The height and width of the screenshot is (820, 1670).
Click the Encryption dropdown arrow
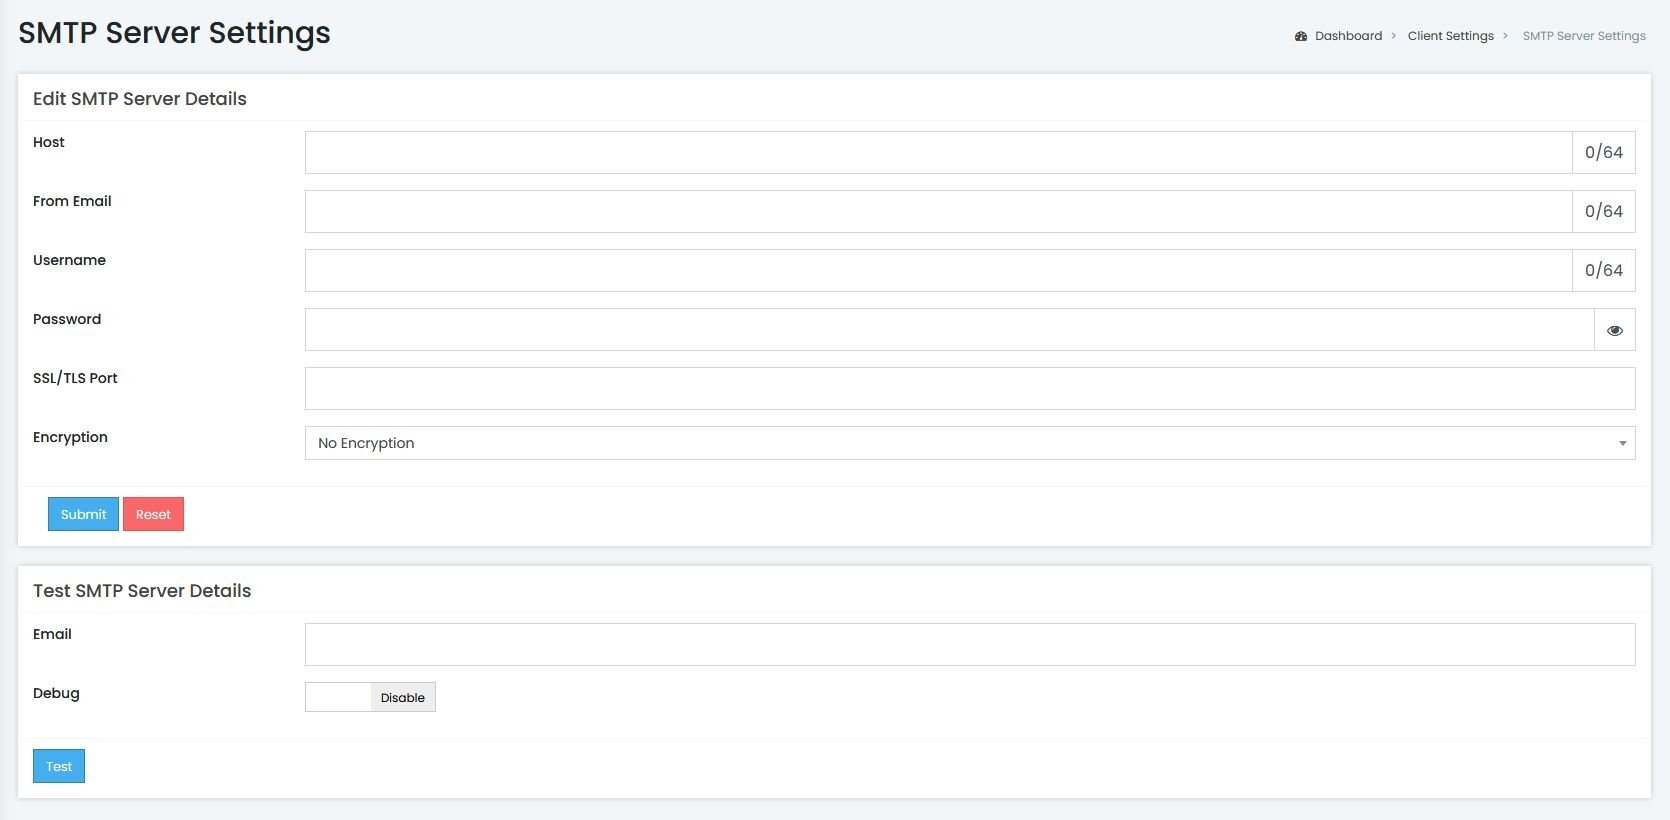[1622, 443]
